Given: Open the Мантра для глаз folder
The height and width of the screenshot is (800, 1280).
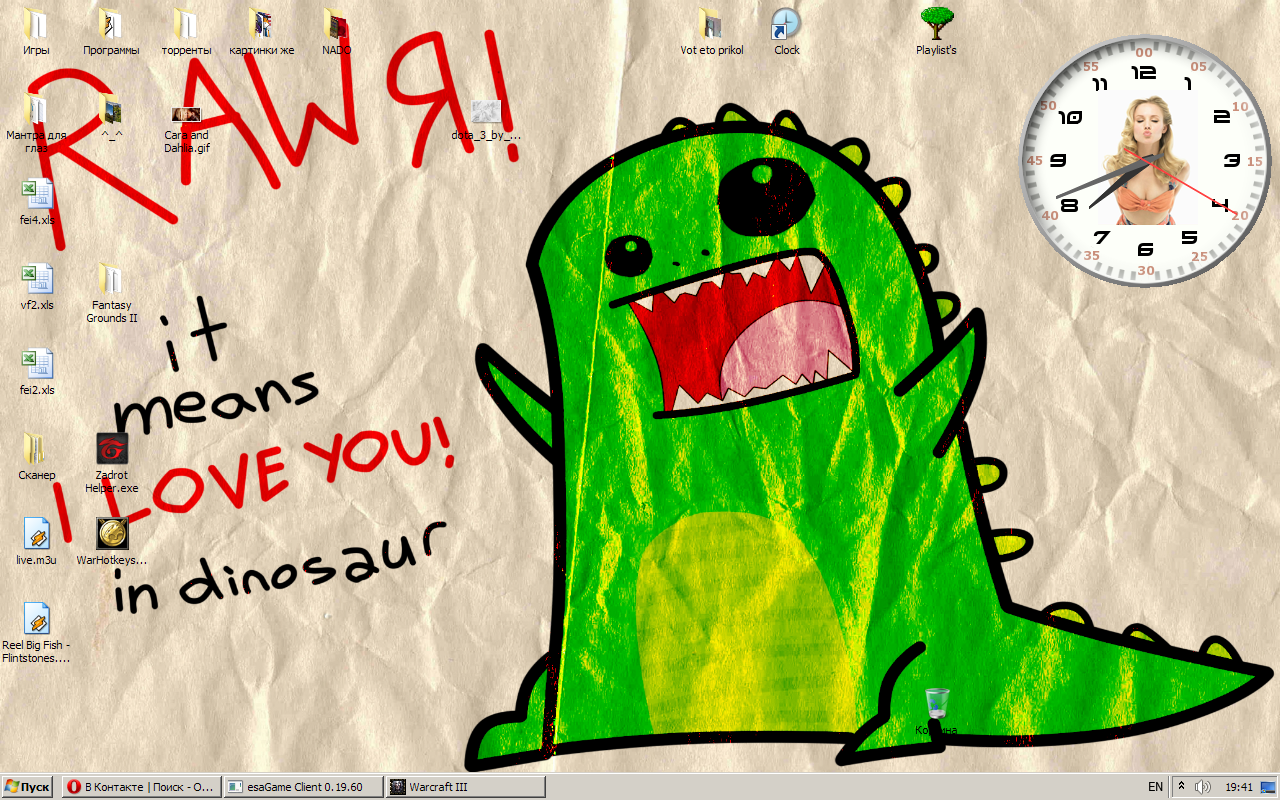Looking at the screenshot, I should (36, 108).
